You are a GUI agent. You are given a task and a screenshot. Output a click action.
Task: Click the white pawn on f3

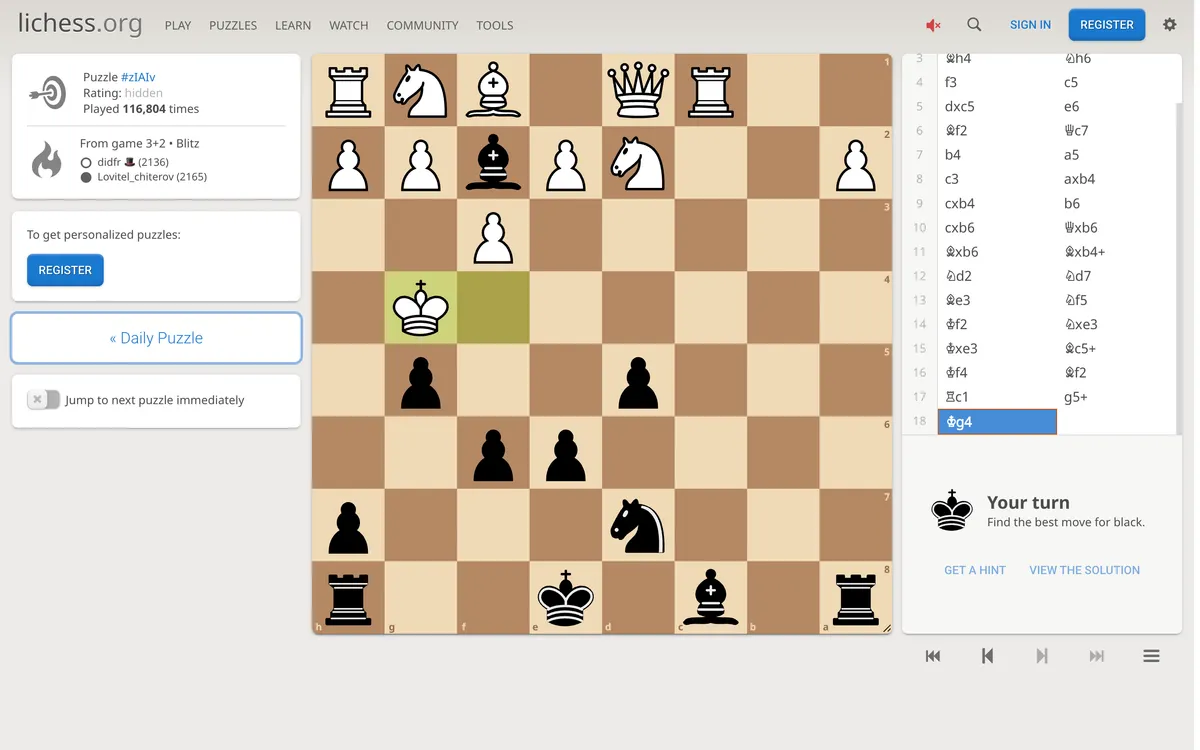point(493,235)
